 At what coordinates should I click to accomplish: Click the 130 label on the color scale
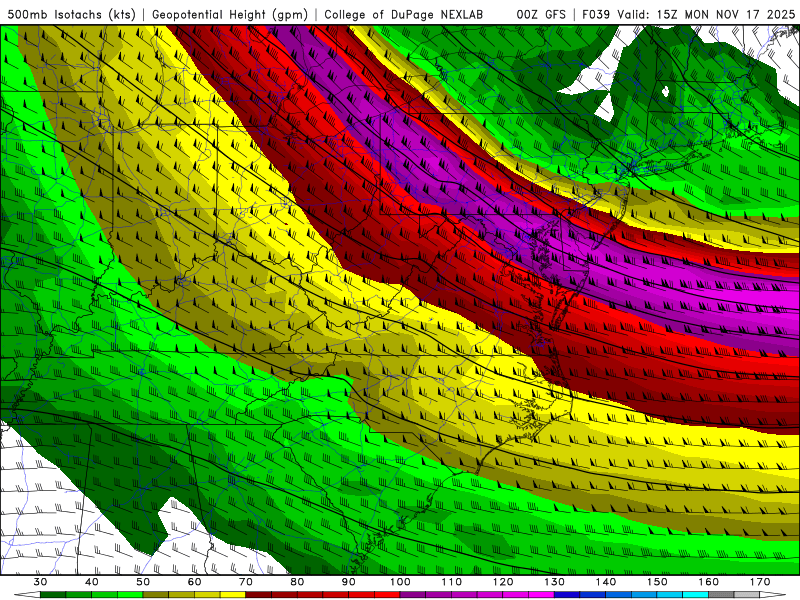[x=555, y=582]
